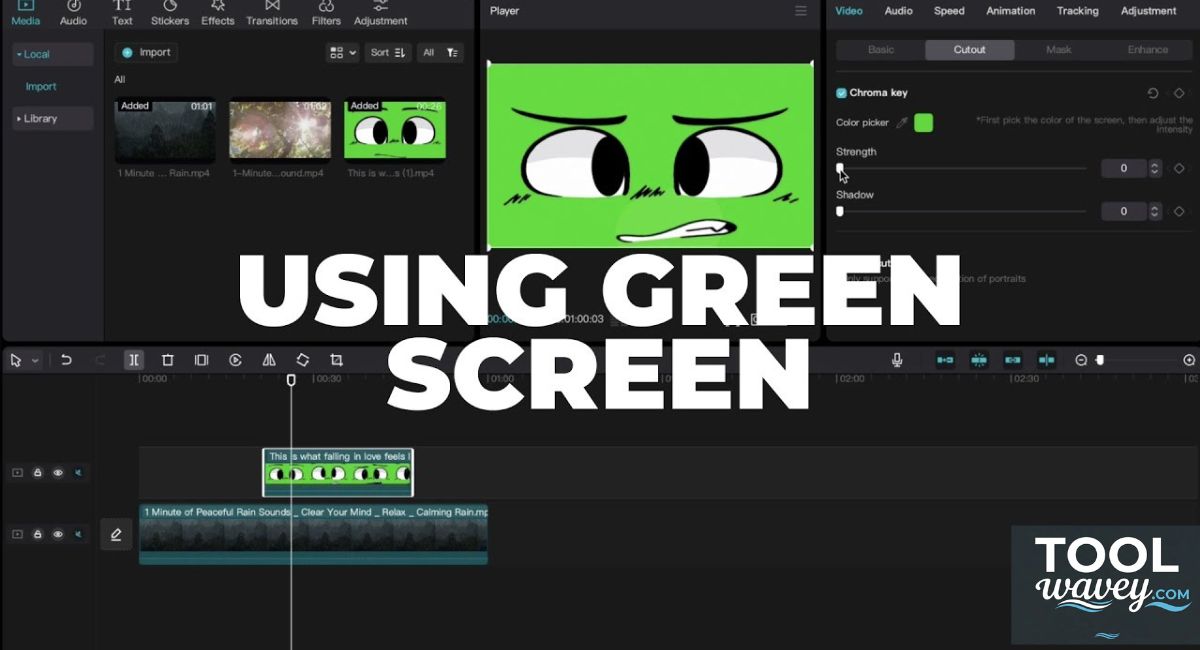Click the Undo arrow
1200x650 pixels.
point(66,360)
